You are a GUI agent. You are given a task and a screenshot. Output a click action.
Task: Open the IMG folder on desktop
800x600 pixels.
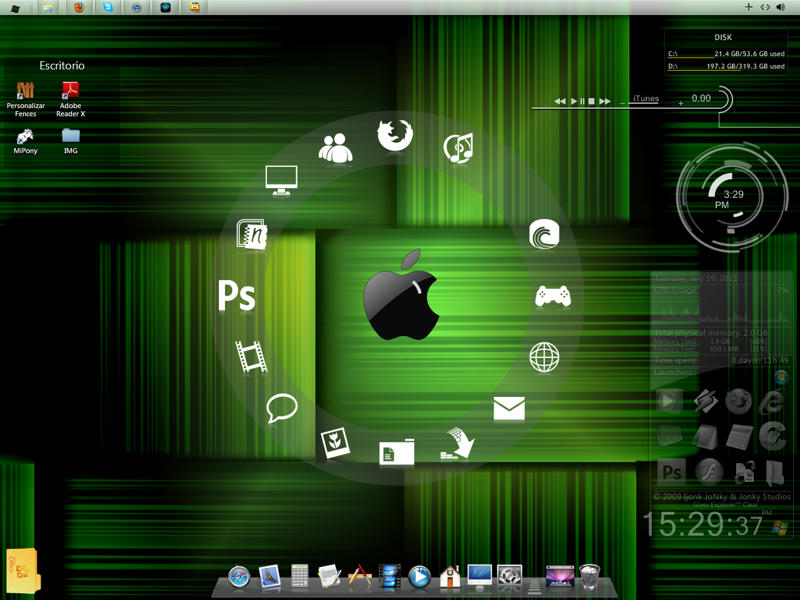pos(70,141)
